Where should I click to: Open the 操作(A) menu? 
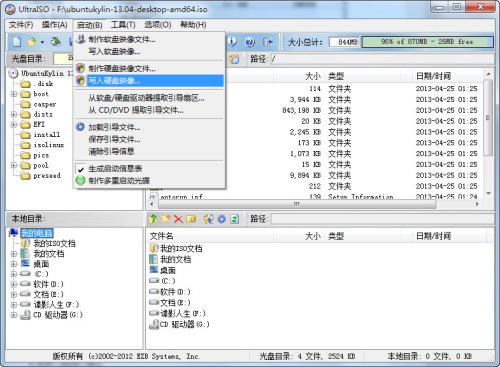(55, 25)
